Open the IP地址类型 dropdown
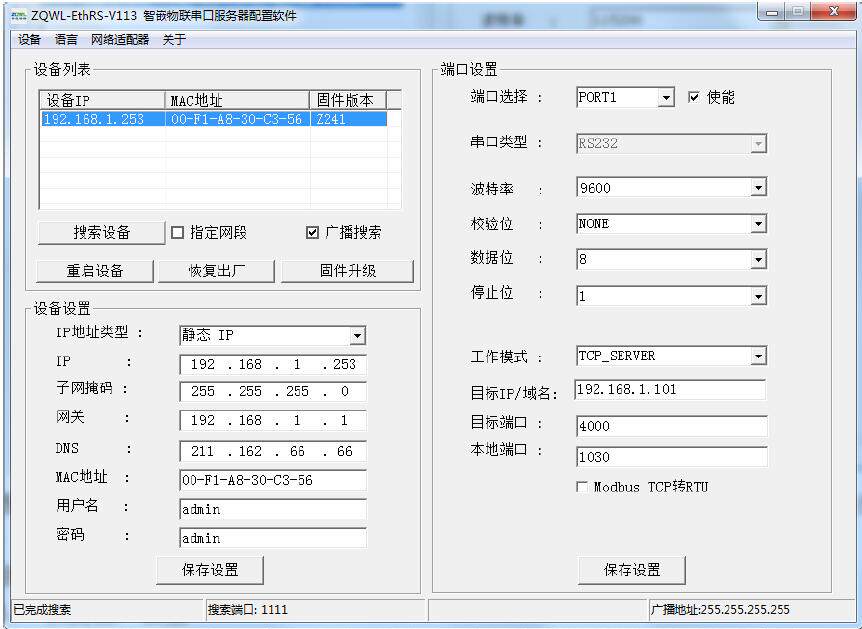862x629 pixels. 357,335
